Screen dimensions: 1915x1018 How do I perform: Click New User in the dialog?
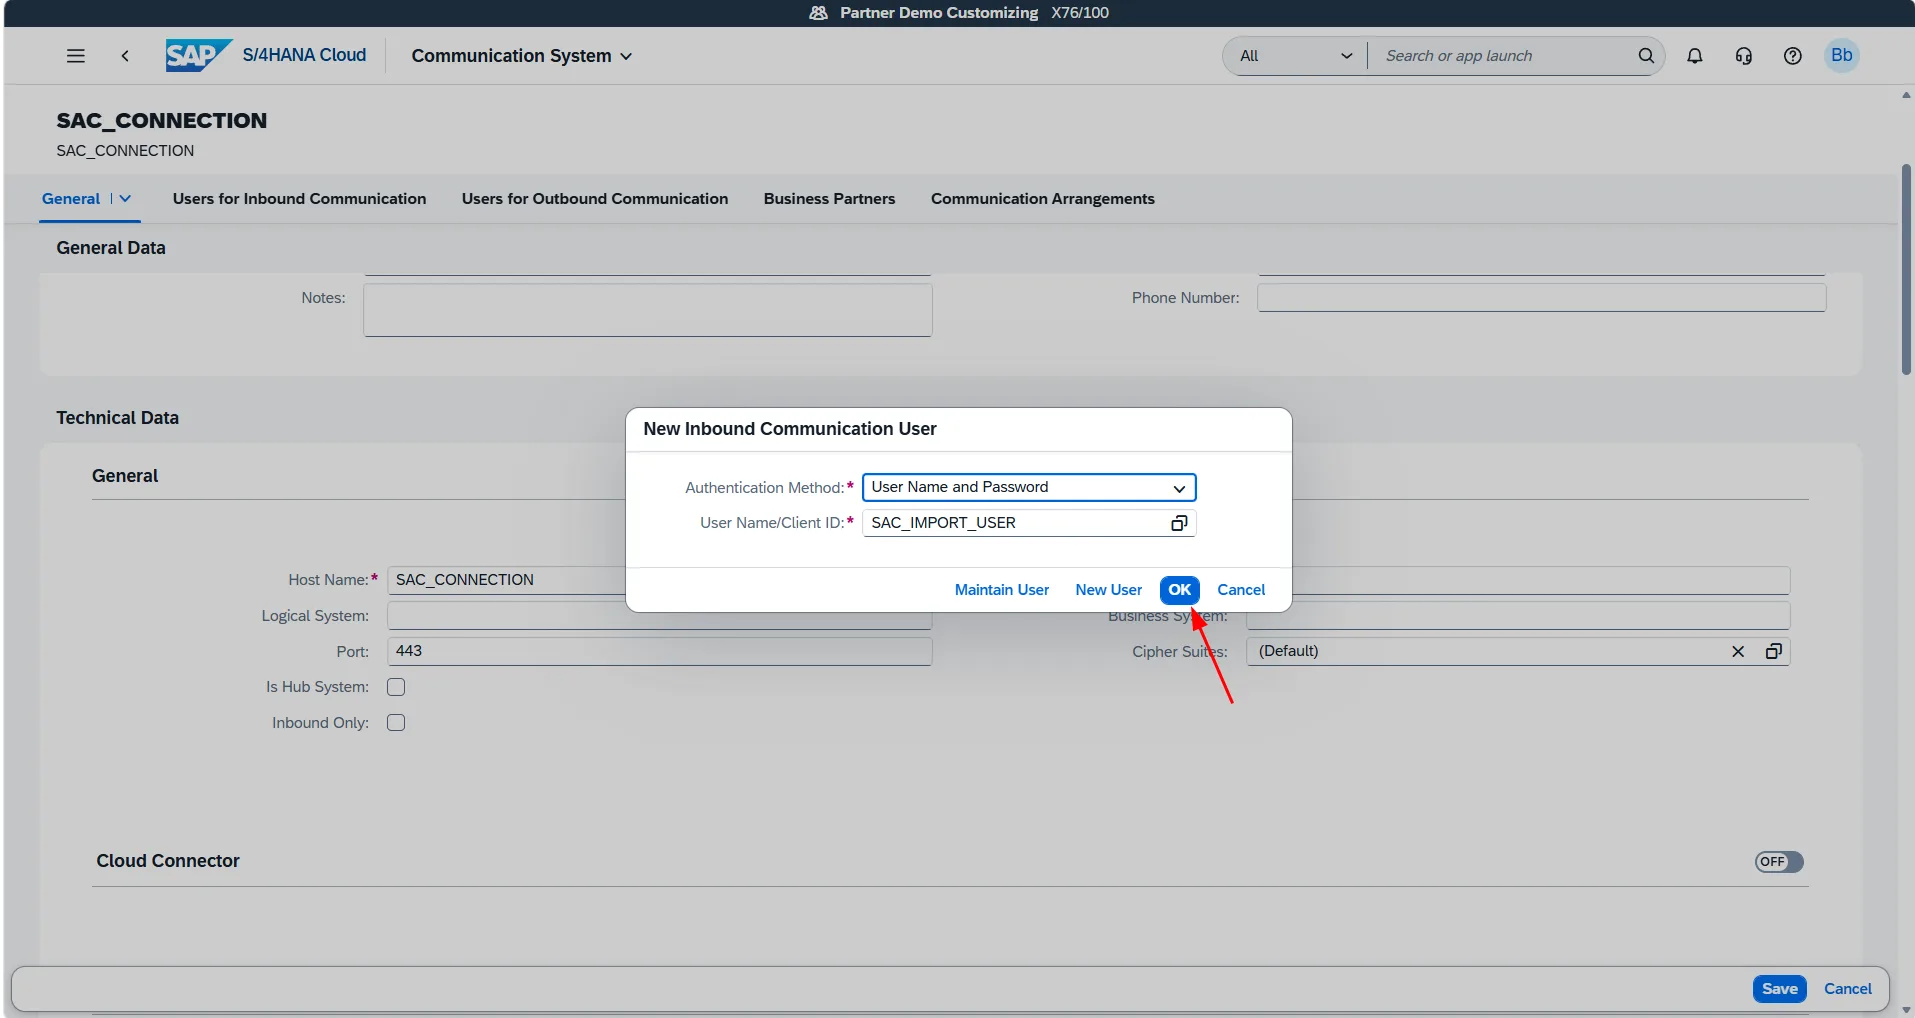(x=1108, y=590)
